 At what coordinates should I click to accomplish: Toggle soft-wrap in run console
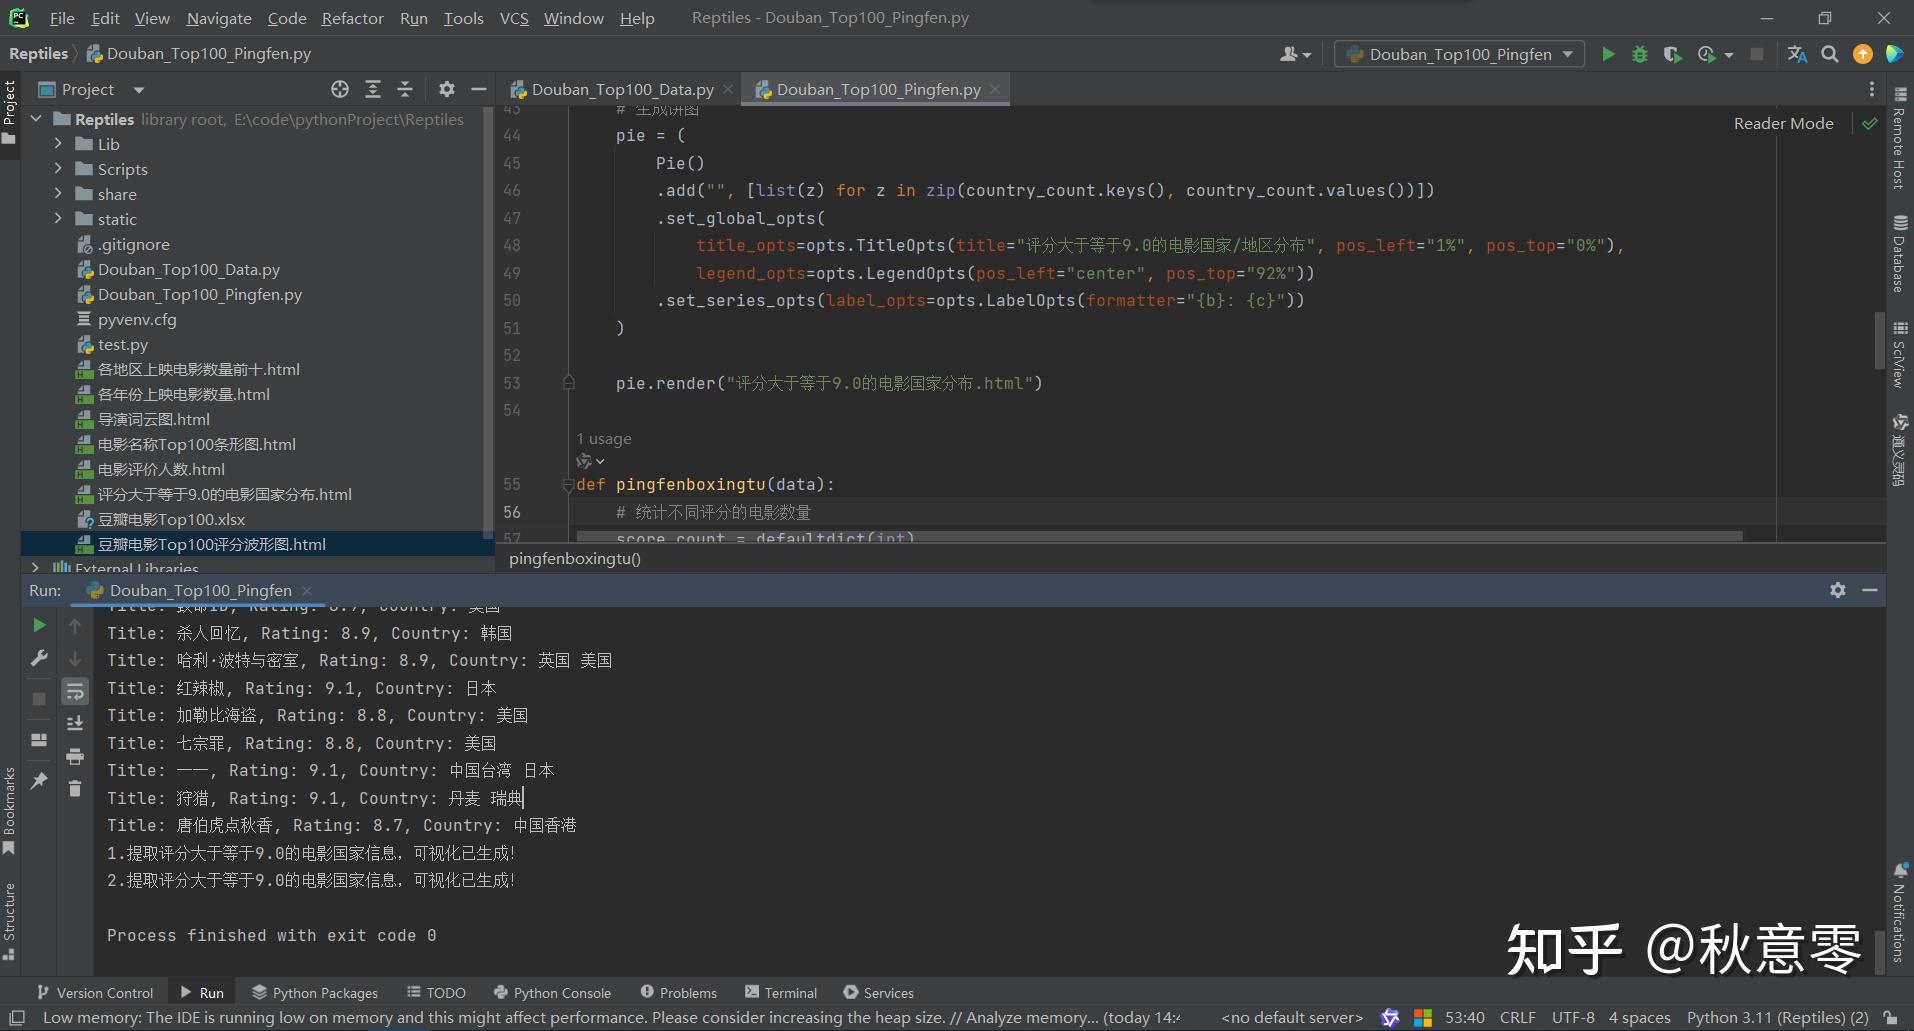tap(75, 690)
